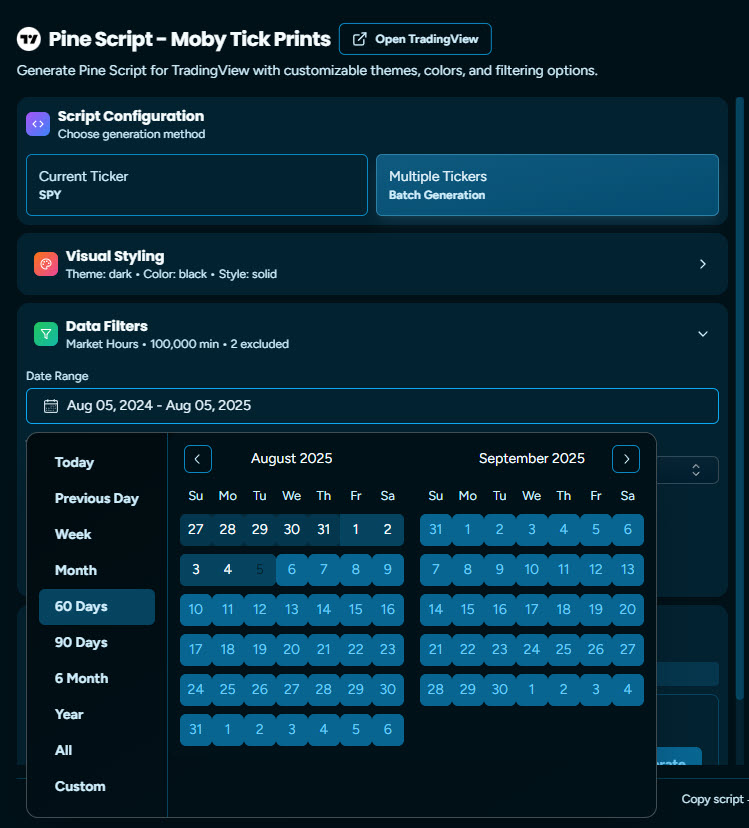Screen dimensions: 749x828
Task: Select July 27 in August calendar
Action: tap(195, 530)
